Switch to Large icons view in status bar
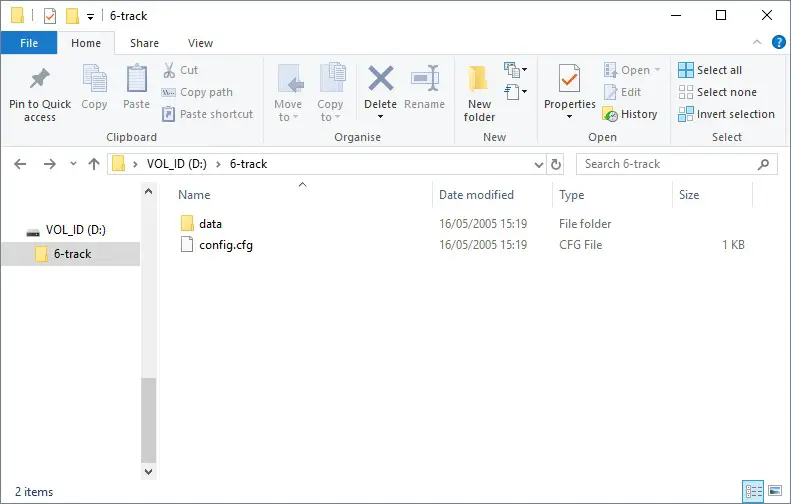Screen dimensions: 791x504 tap(775, 490)
